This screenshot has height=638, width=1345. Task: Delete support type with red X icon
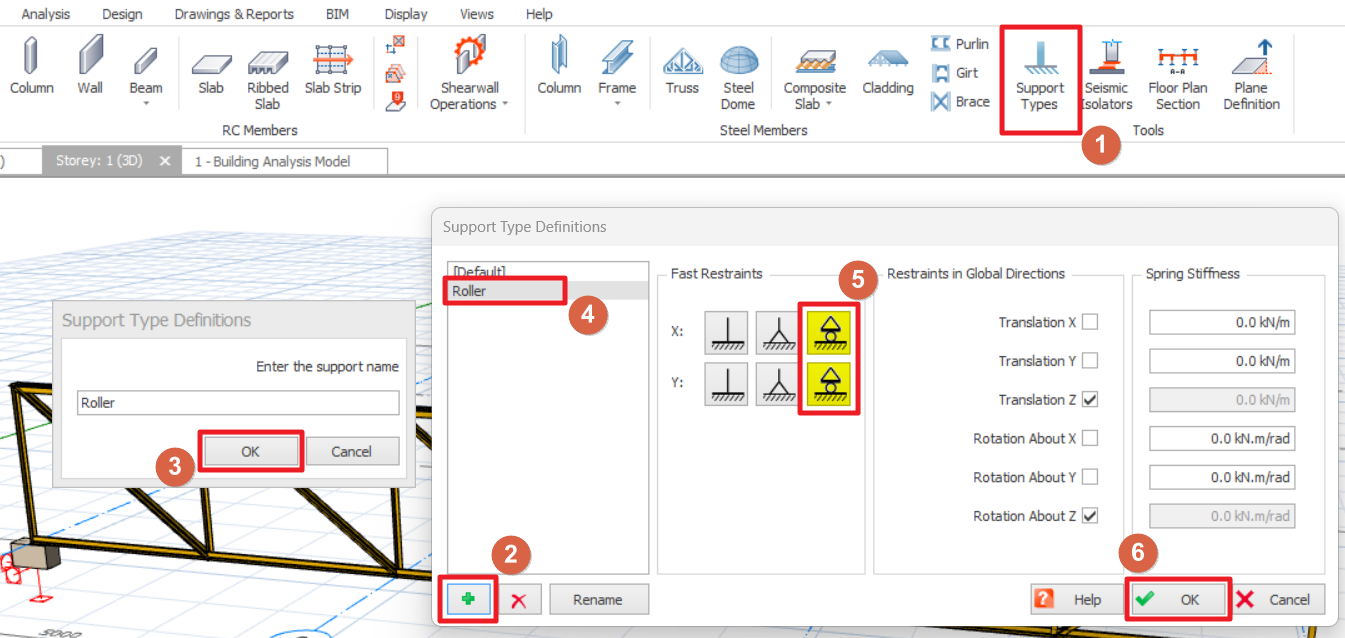[519, 600]
